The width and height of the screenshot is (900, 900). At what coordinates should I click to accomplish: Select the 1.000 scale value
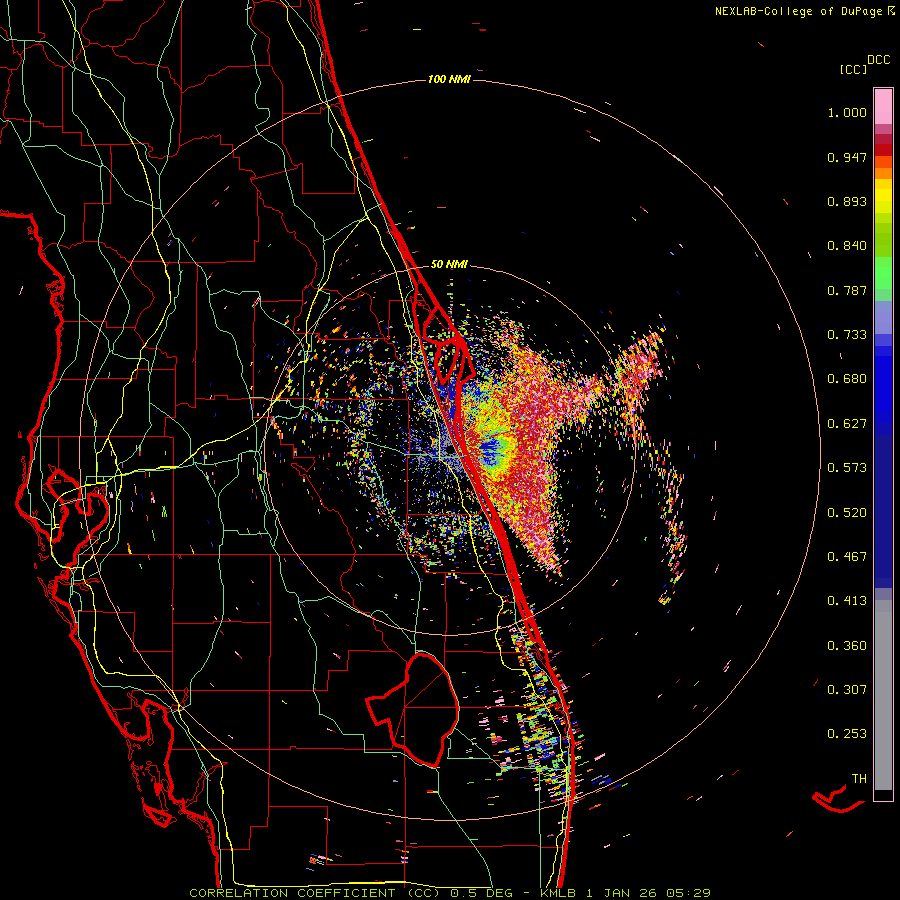(x=847, y=113)
